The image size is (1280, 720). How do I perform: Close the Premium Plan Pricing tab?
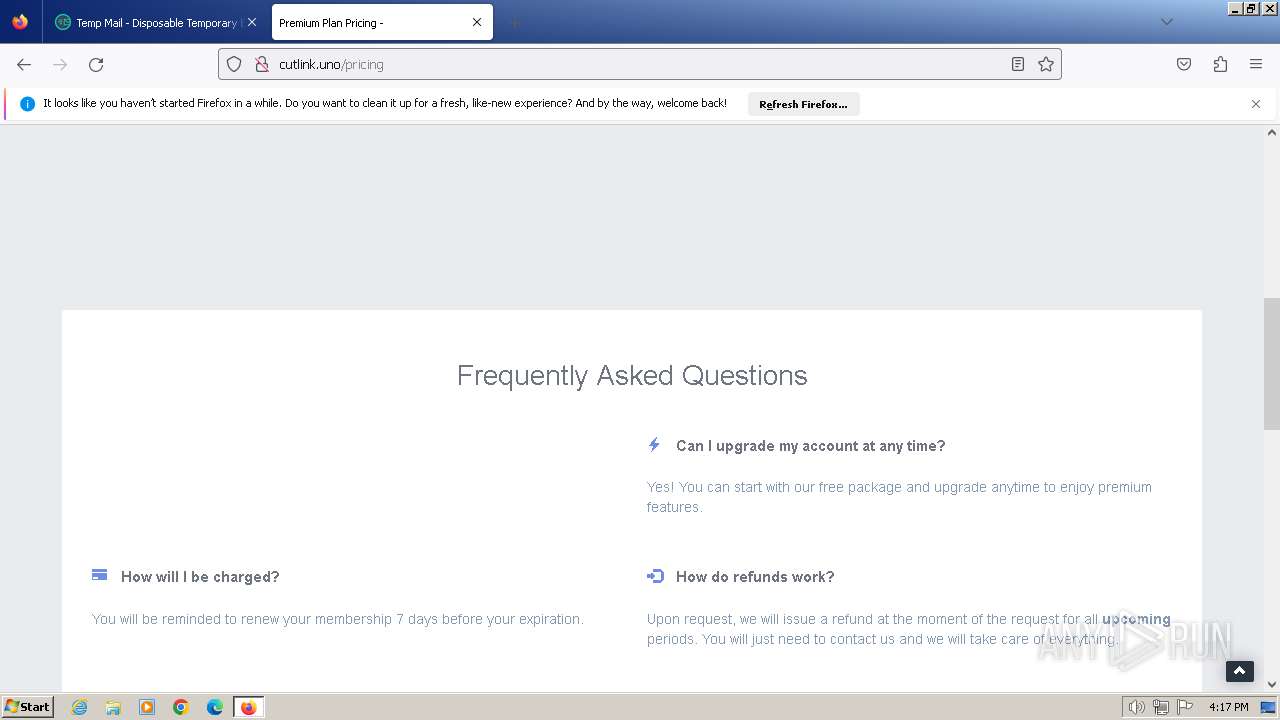tap(477, 22)
